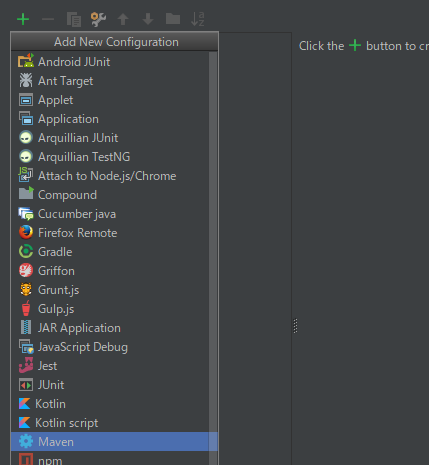Image resolution: width=429 pixels, height=465 pixels.
Task: Click the Gulp.js cup icon
Action: pos(26,308)
